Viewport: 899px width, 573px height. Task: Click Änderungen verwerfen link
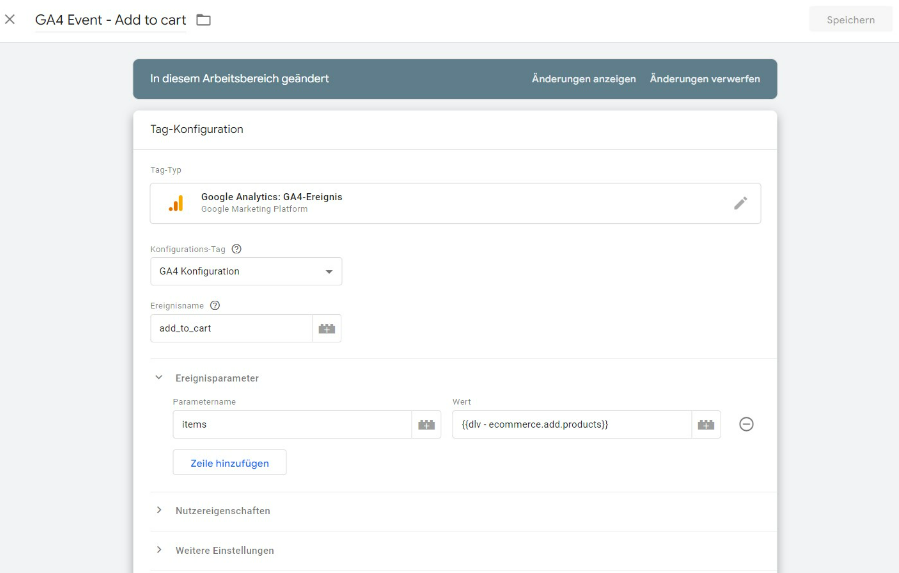click(705, 79)
